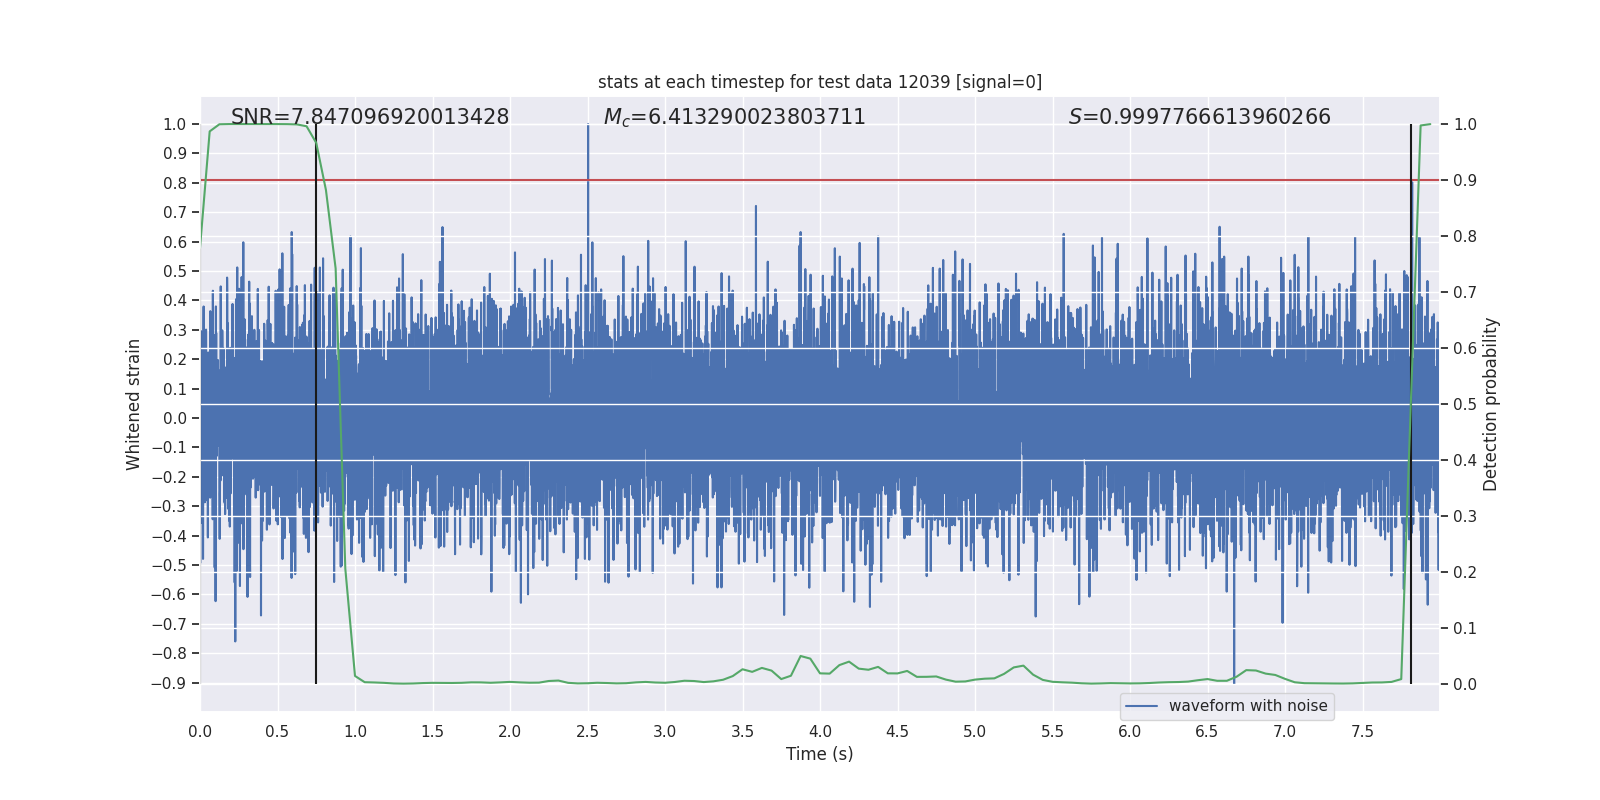1600x800 pixels.
Task: Click the chirp mass M_c annotation
Action: [x=734, y=117]
